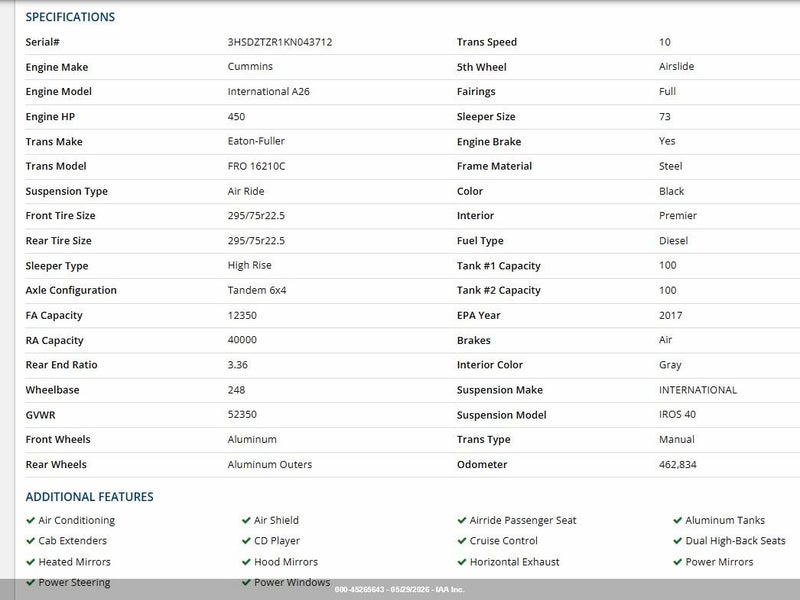Click the serial number 3HSDZTZR1KN043712
Screen dimensions: 800x600
(280, 42)
